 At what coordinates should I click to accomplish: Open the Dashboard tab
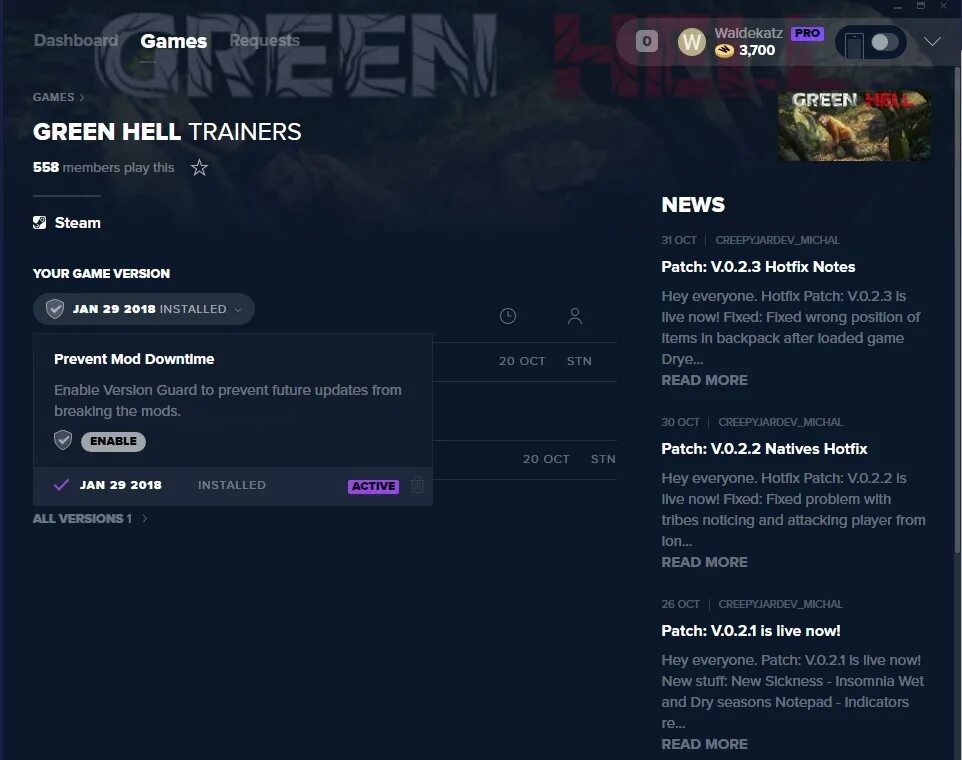coord(75,40)
